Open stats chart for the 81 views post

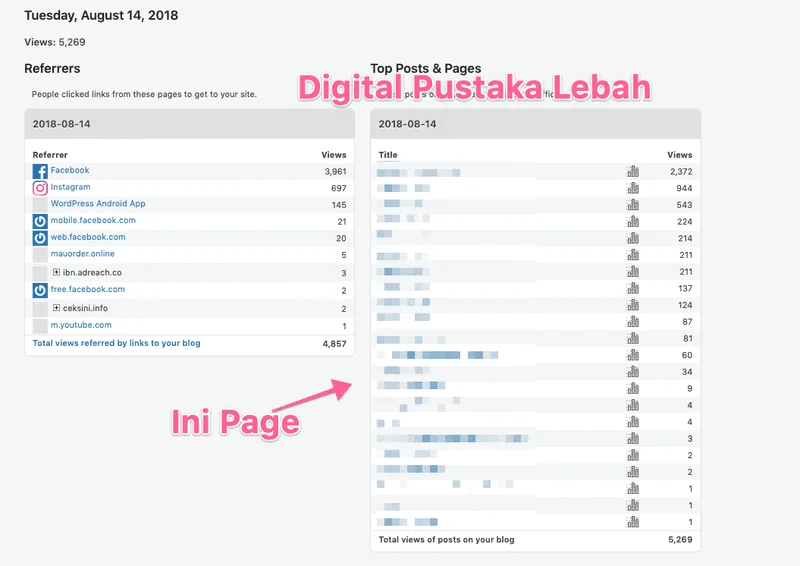tap(633, 338)
